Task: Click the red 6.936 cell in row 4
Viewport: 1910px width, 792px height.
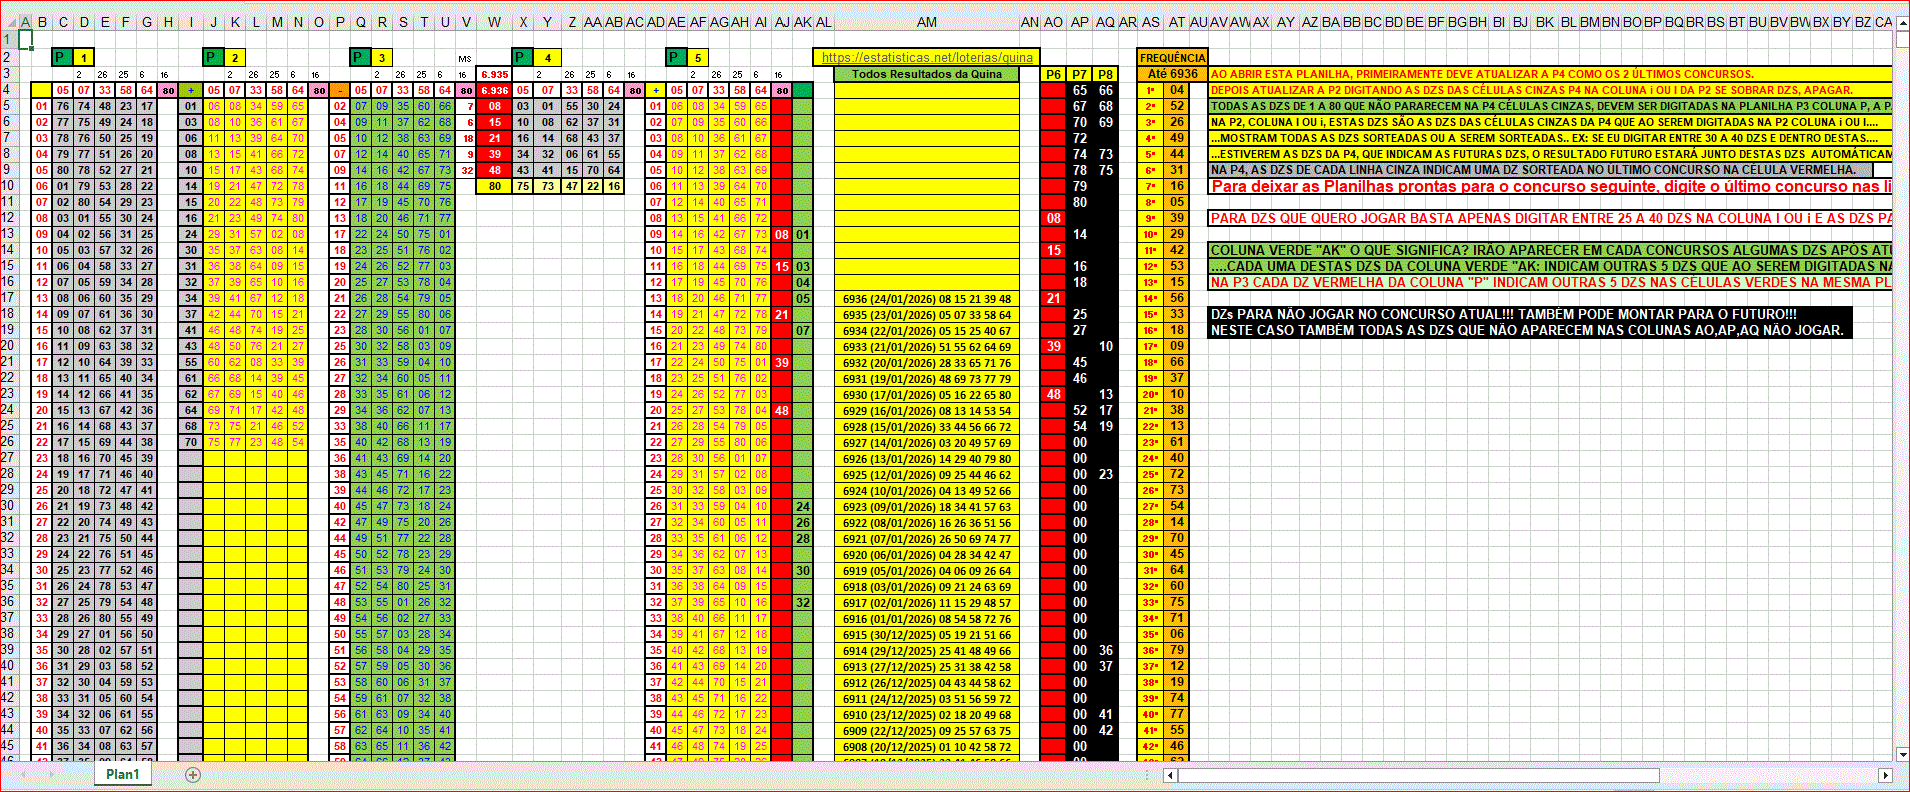Action: (x=494, y=90)
